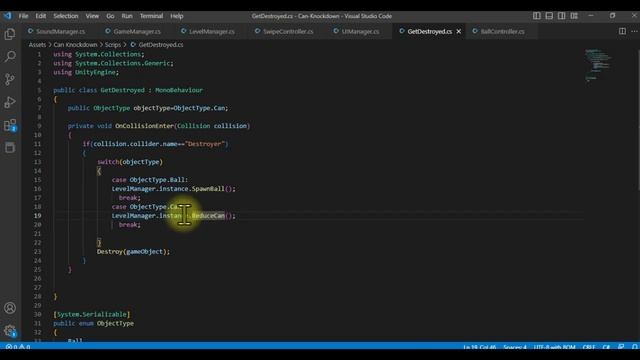
Task: Open the View menu
Action: coord(92,16)
